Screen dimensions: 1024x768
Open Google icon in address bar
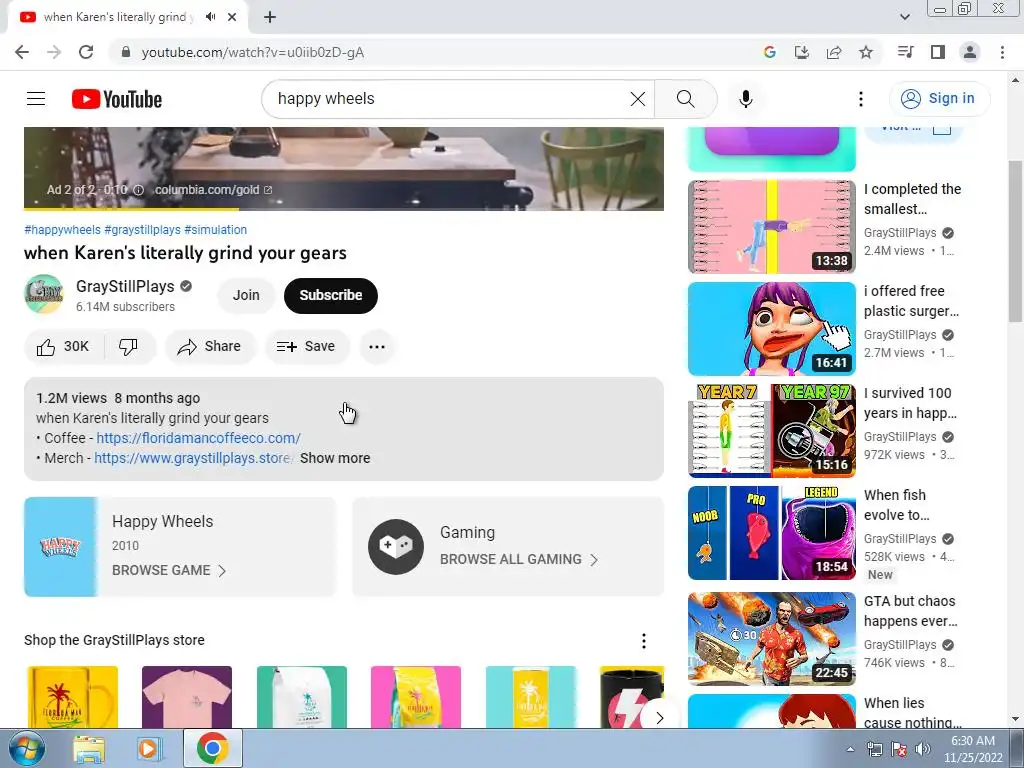(x=770, y=52)
